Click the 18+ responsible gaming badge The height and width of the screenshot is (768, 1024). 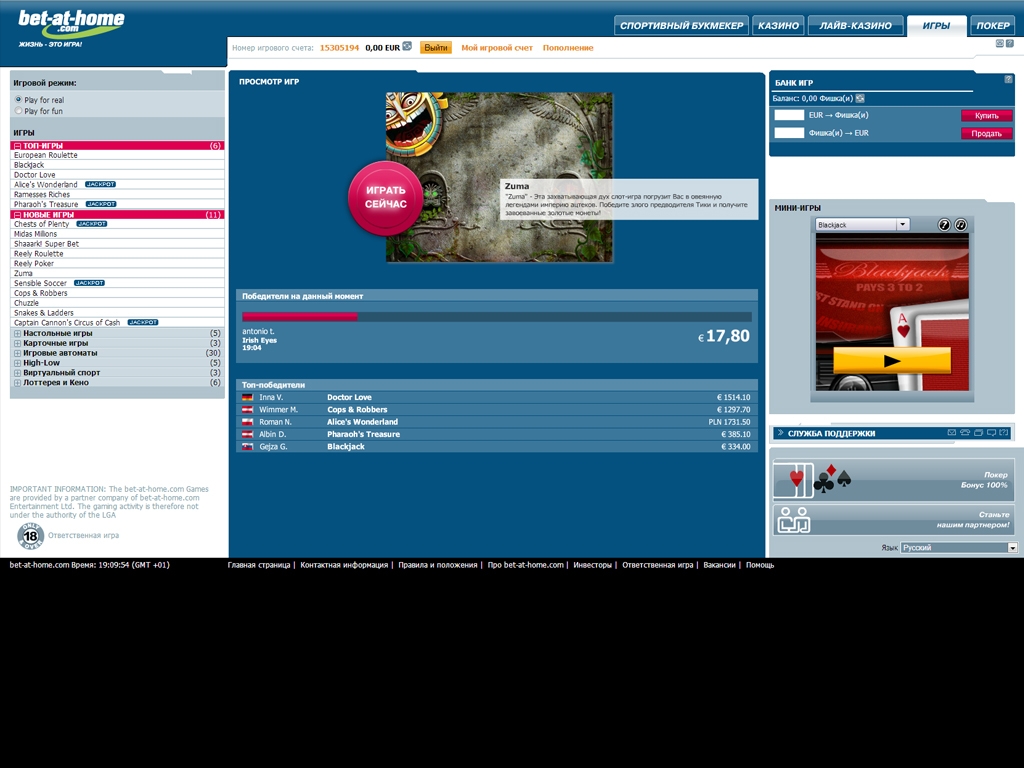(x=31, y=536)
